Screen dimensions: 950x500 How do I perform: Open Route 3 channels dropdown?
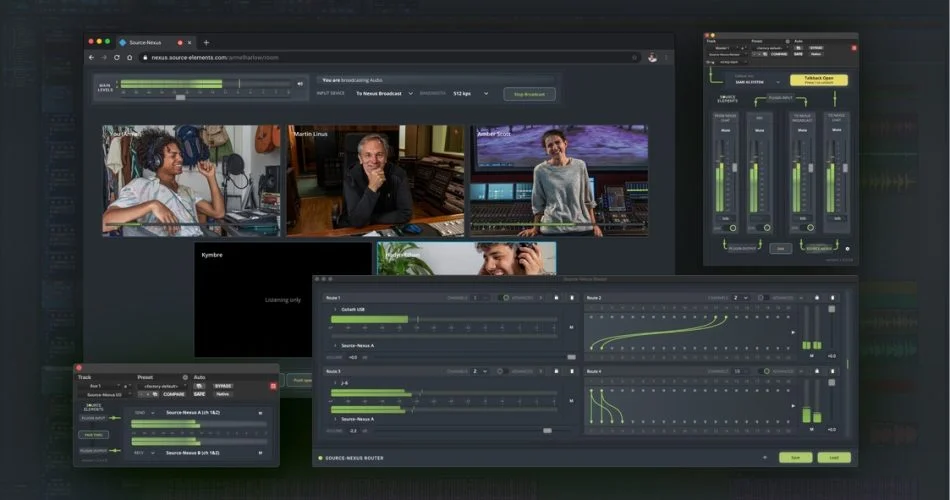[480, 371]
